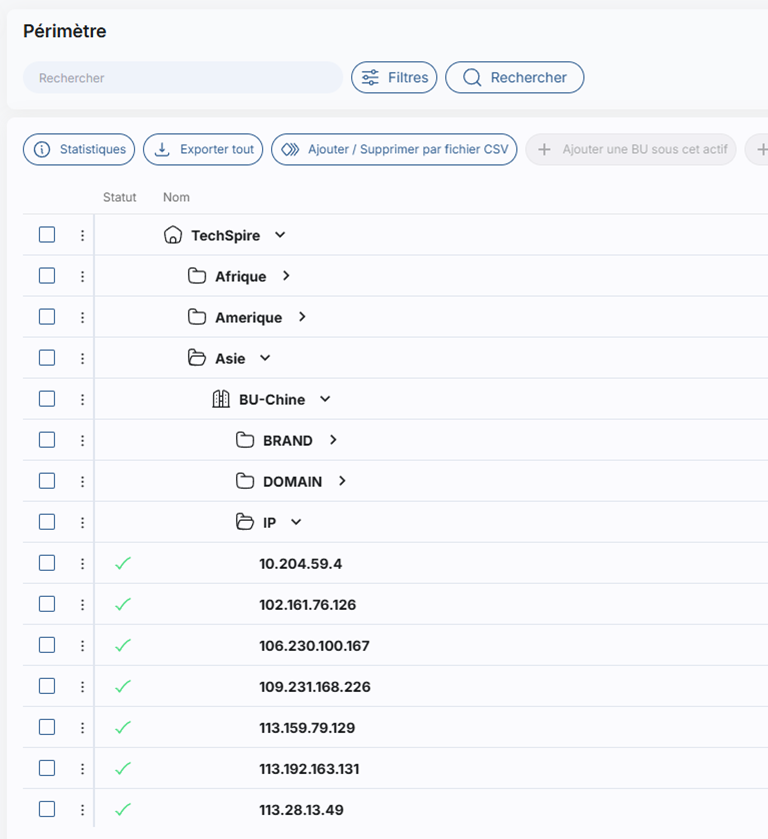Screen dimensions: 768x839
Task: Collapse the IP folder with its chevron
Action: 295,522
